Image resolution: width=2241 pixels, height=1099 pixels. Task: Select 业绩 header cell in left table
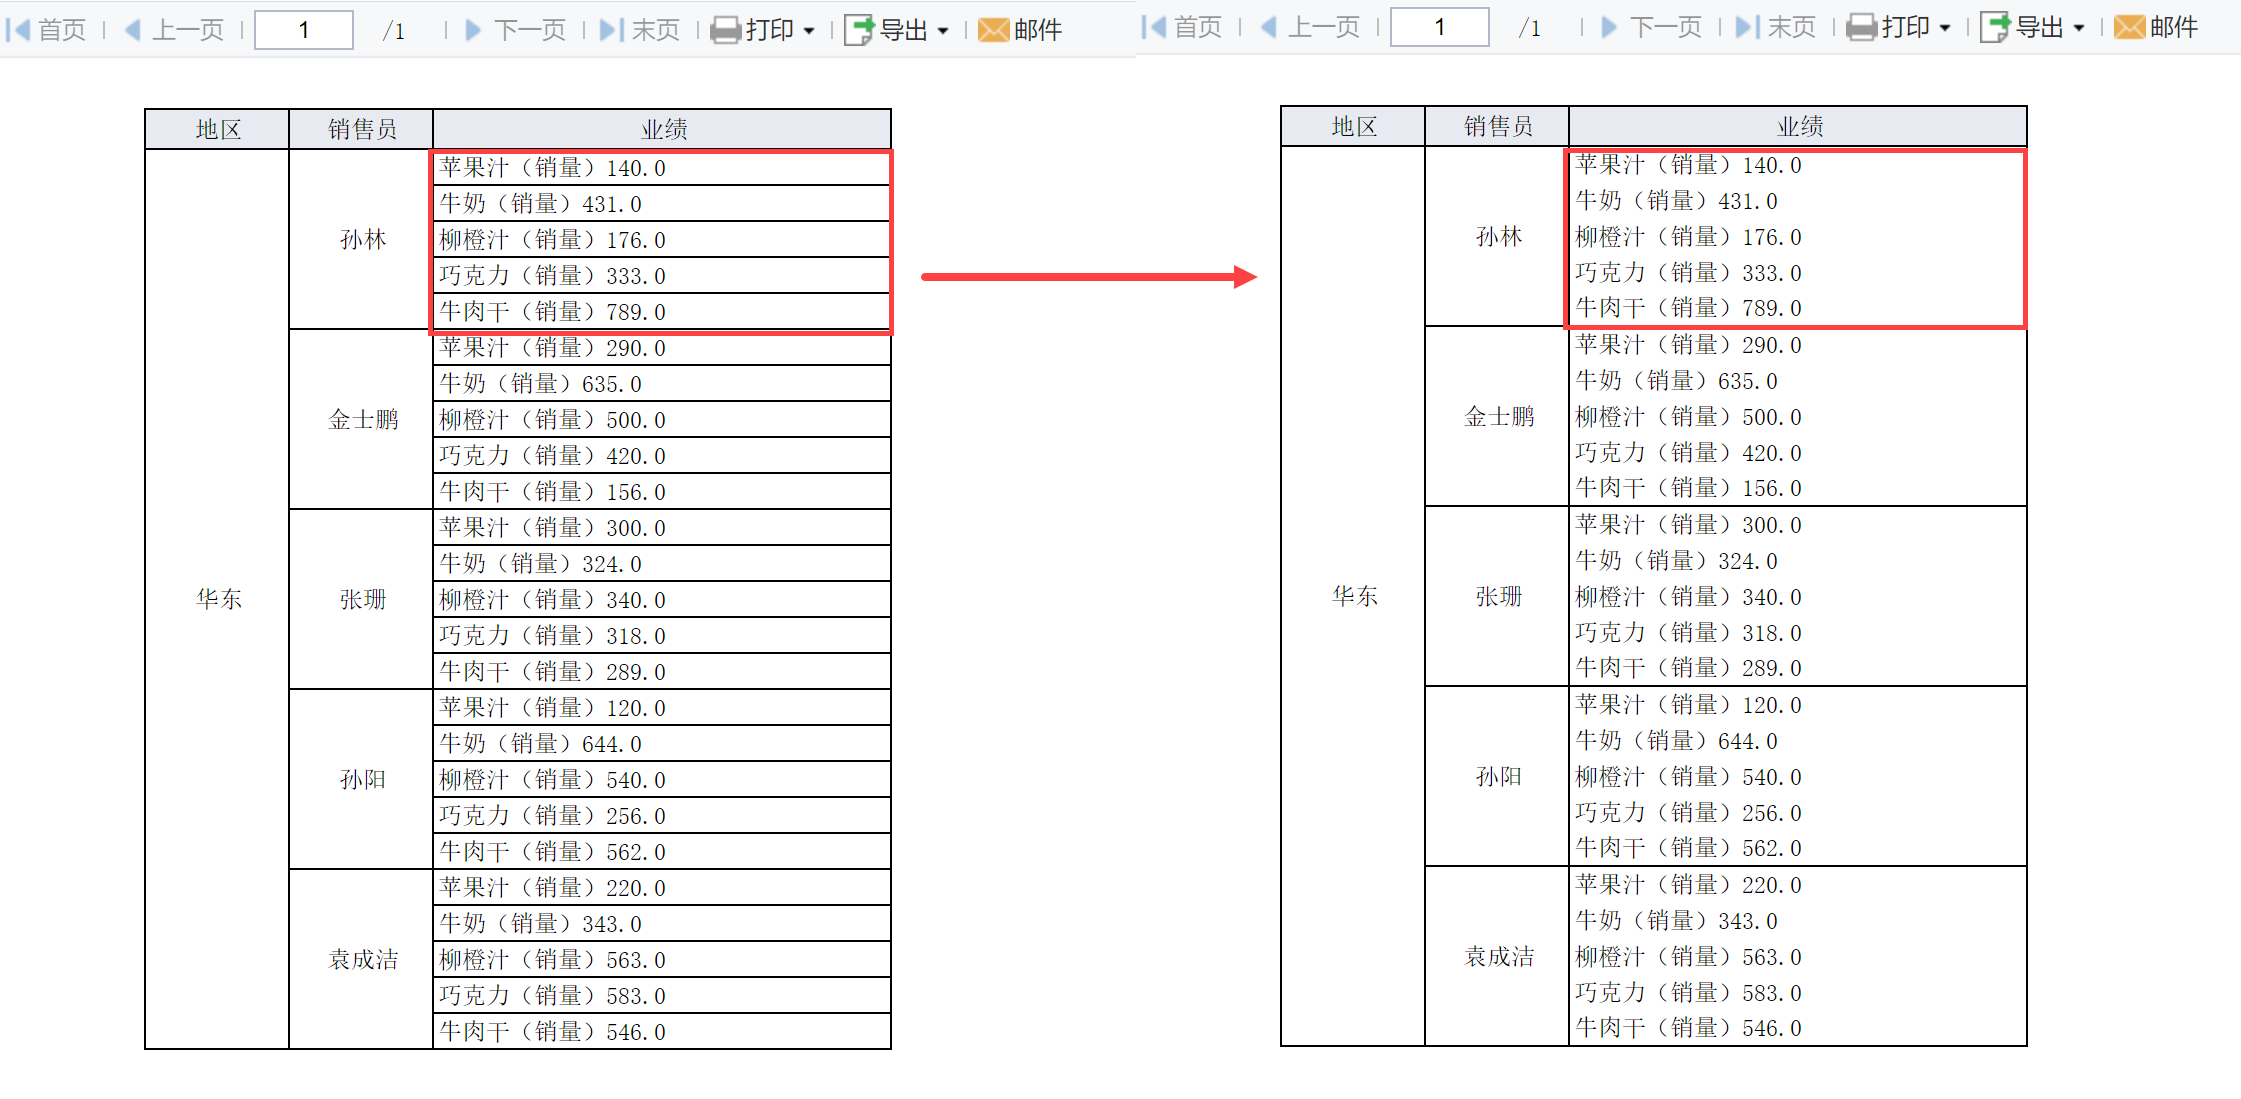tap(662, 129)
